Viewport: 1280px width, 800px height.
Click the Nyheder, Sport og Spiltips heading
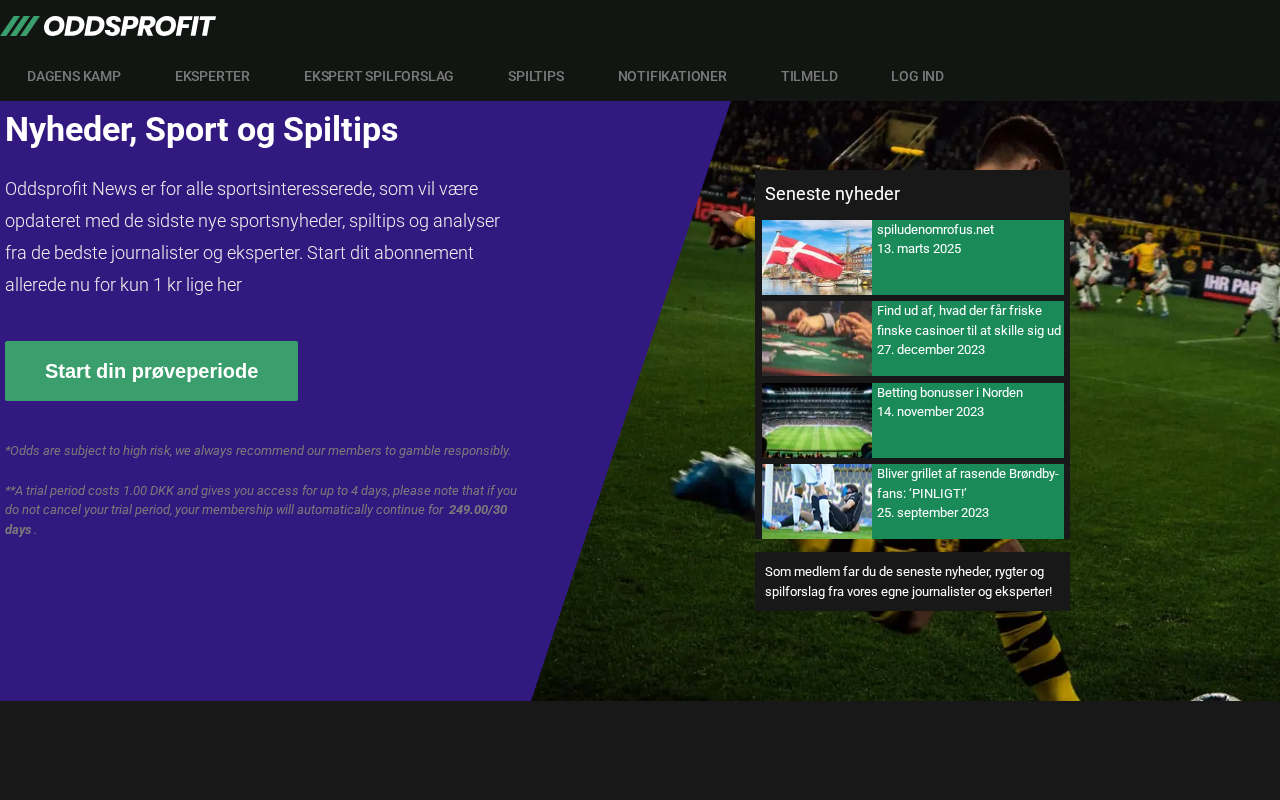click(201, 130)
